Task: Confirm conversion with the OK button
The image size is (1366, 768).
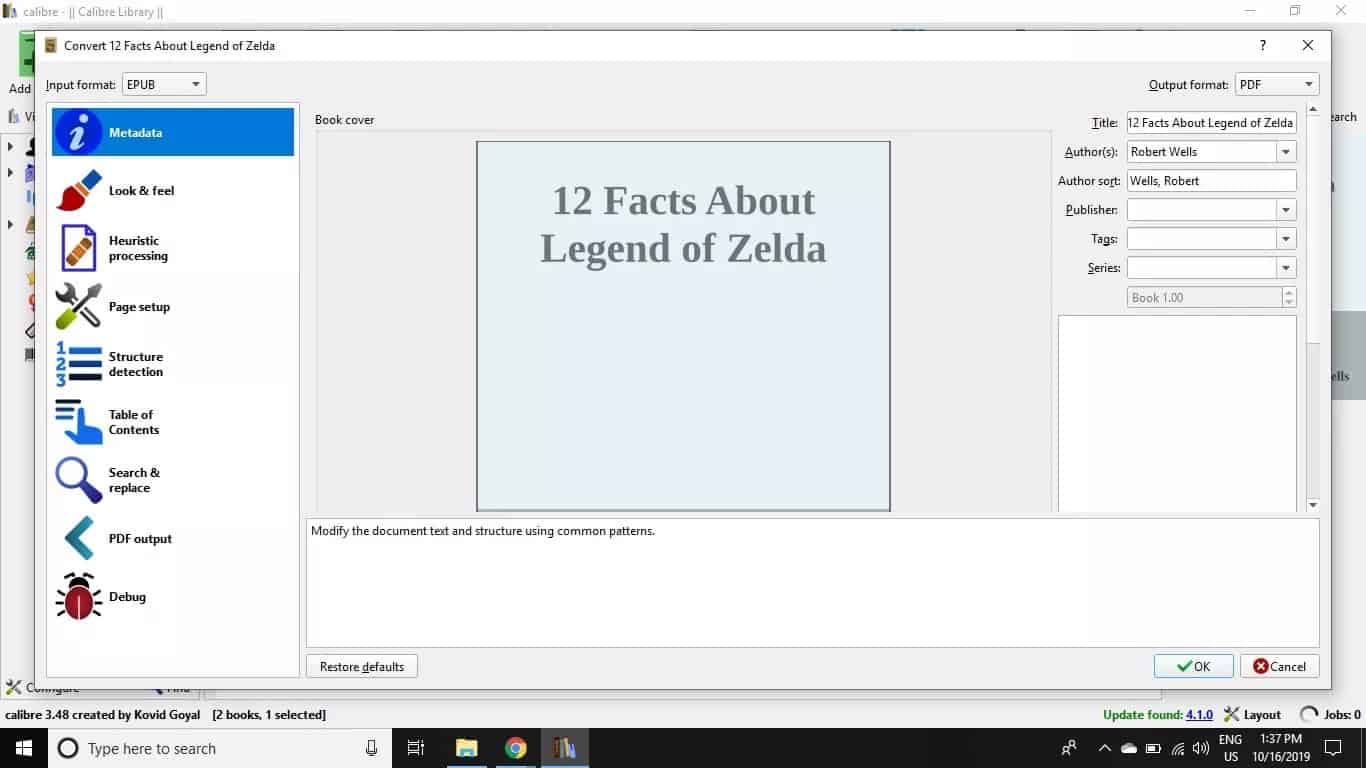Action: click(1193, 666)
